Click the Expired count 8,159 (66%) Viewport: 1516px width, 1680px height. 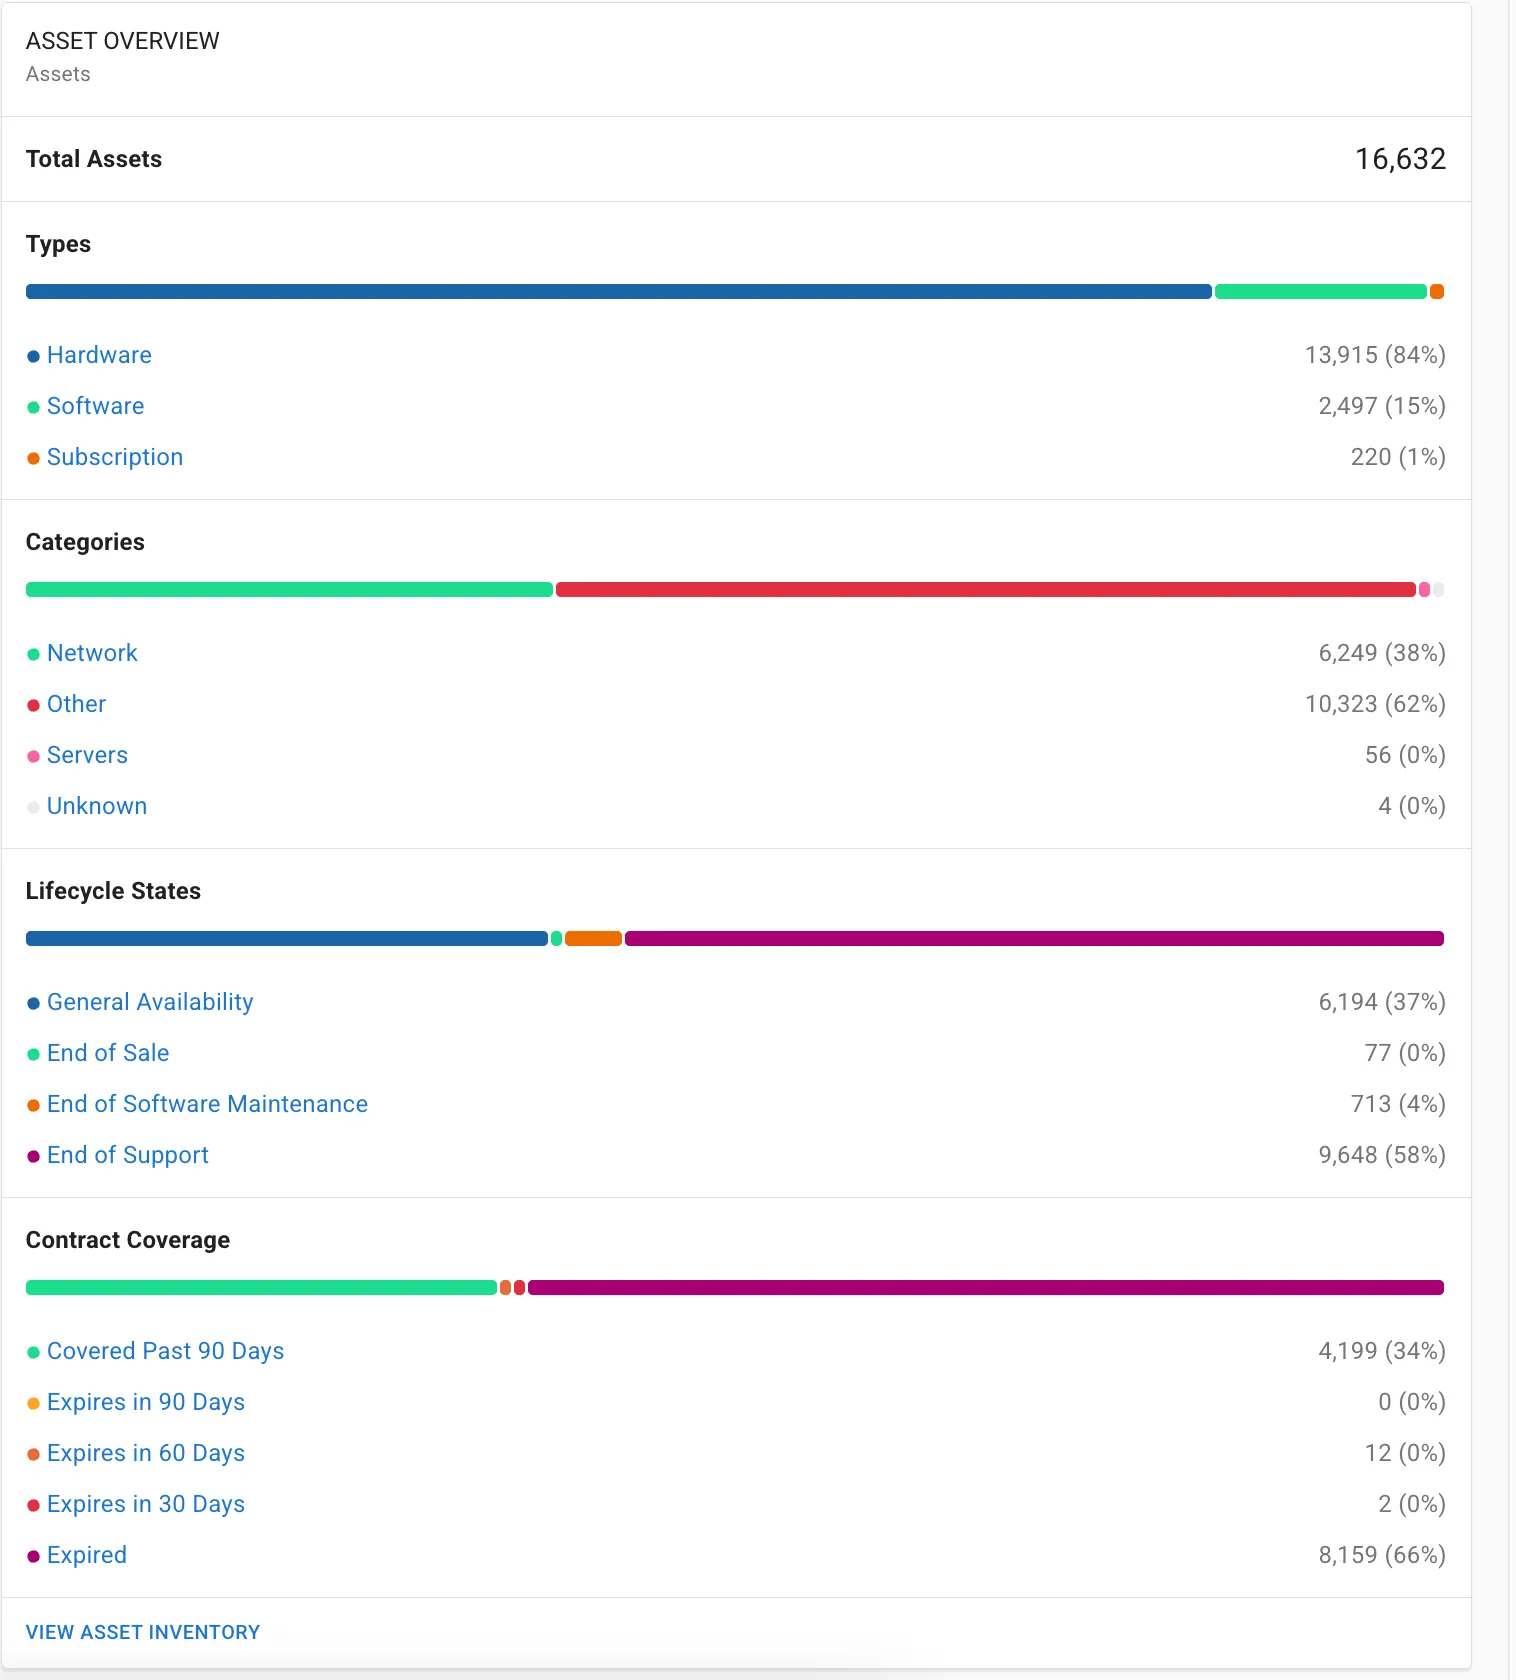[1382, 1555]
